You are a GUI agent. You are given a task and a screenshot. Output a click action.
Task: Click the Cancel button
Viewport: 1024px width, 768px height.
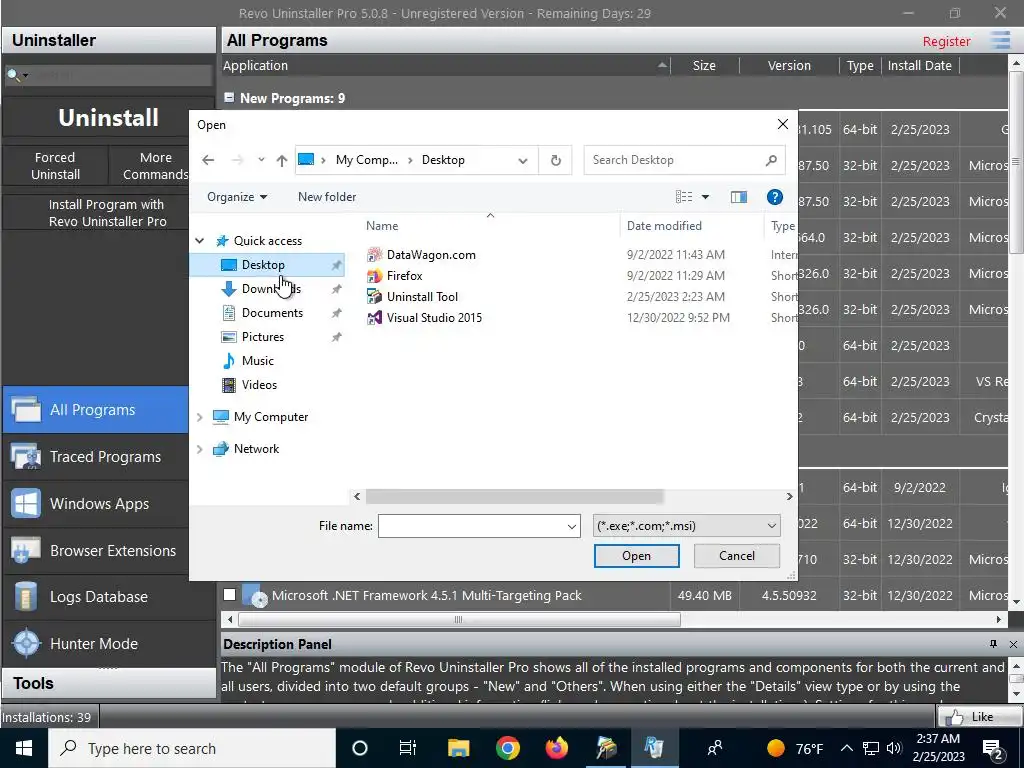tap(737, 556)
